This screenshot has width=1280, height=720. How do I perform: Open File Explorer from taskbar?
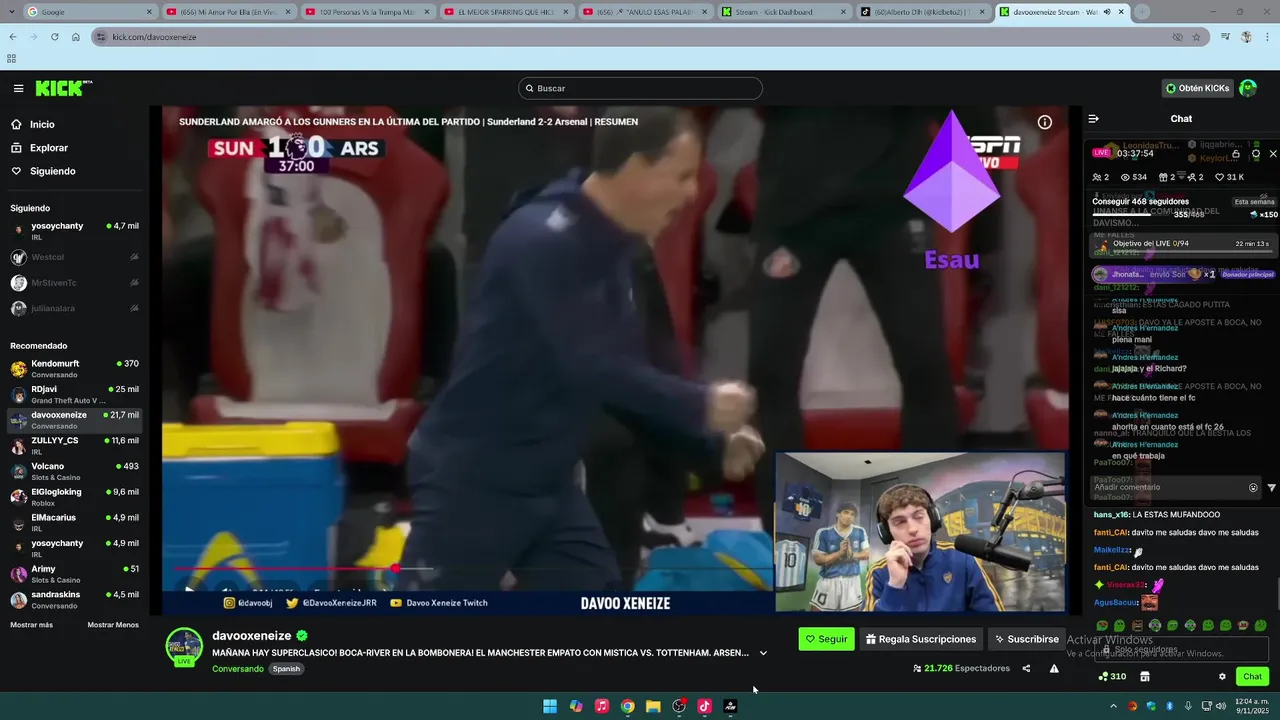pyautogui.click(x=653, y=706)
